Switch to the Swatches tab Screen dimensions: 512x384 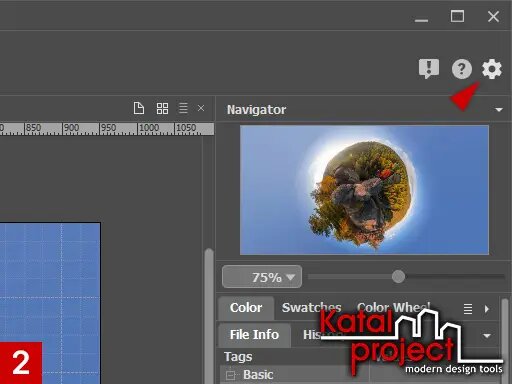[x=311, y=308]
